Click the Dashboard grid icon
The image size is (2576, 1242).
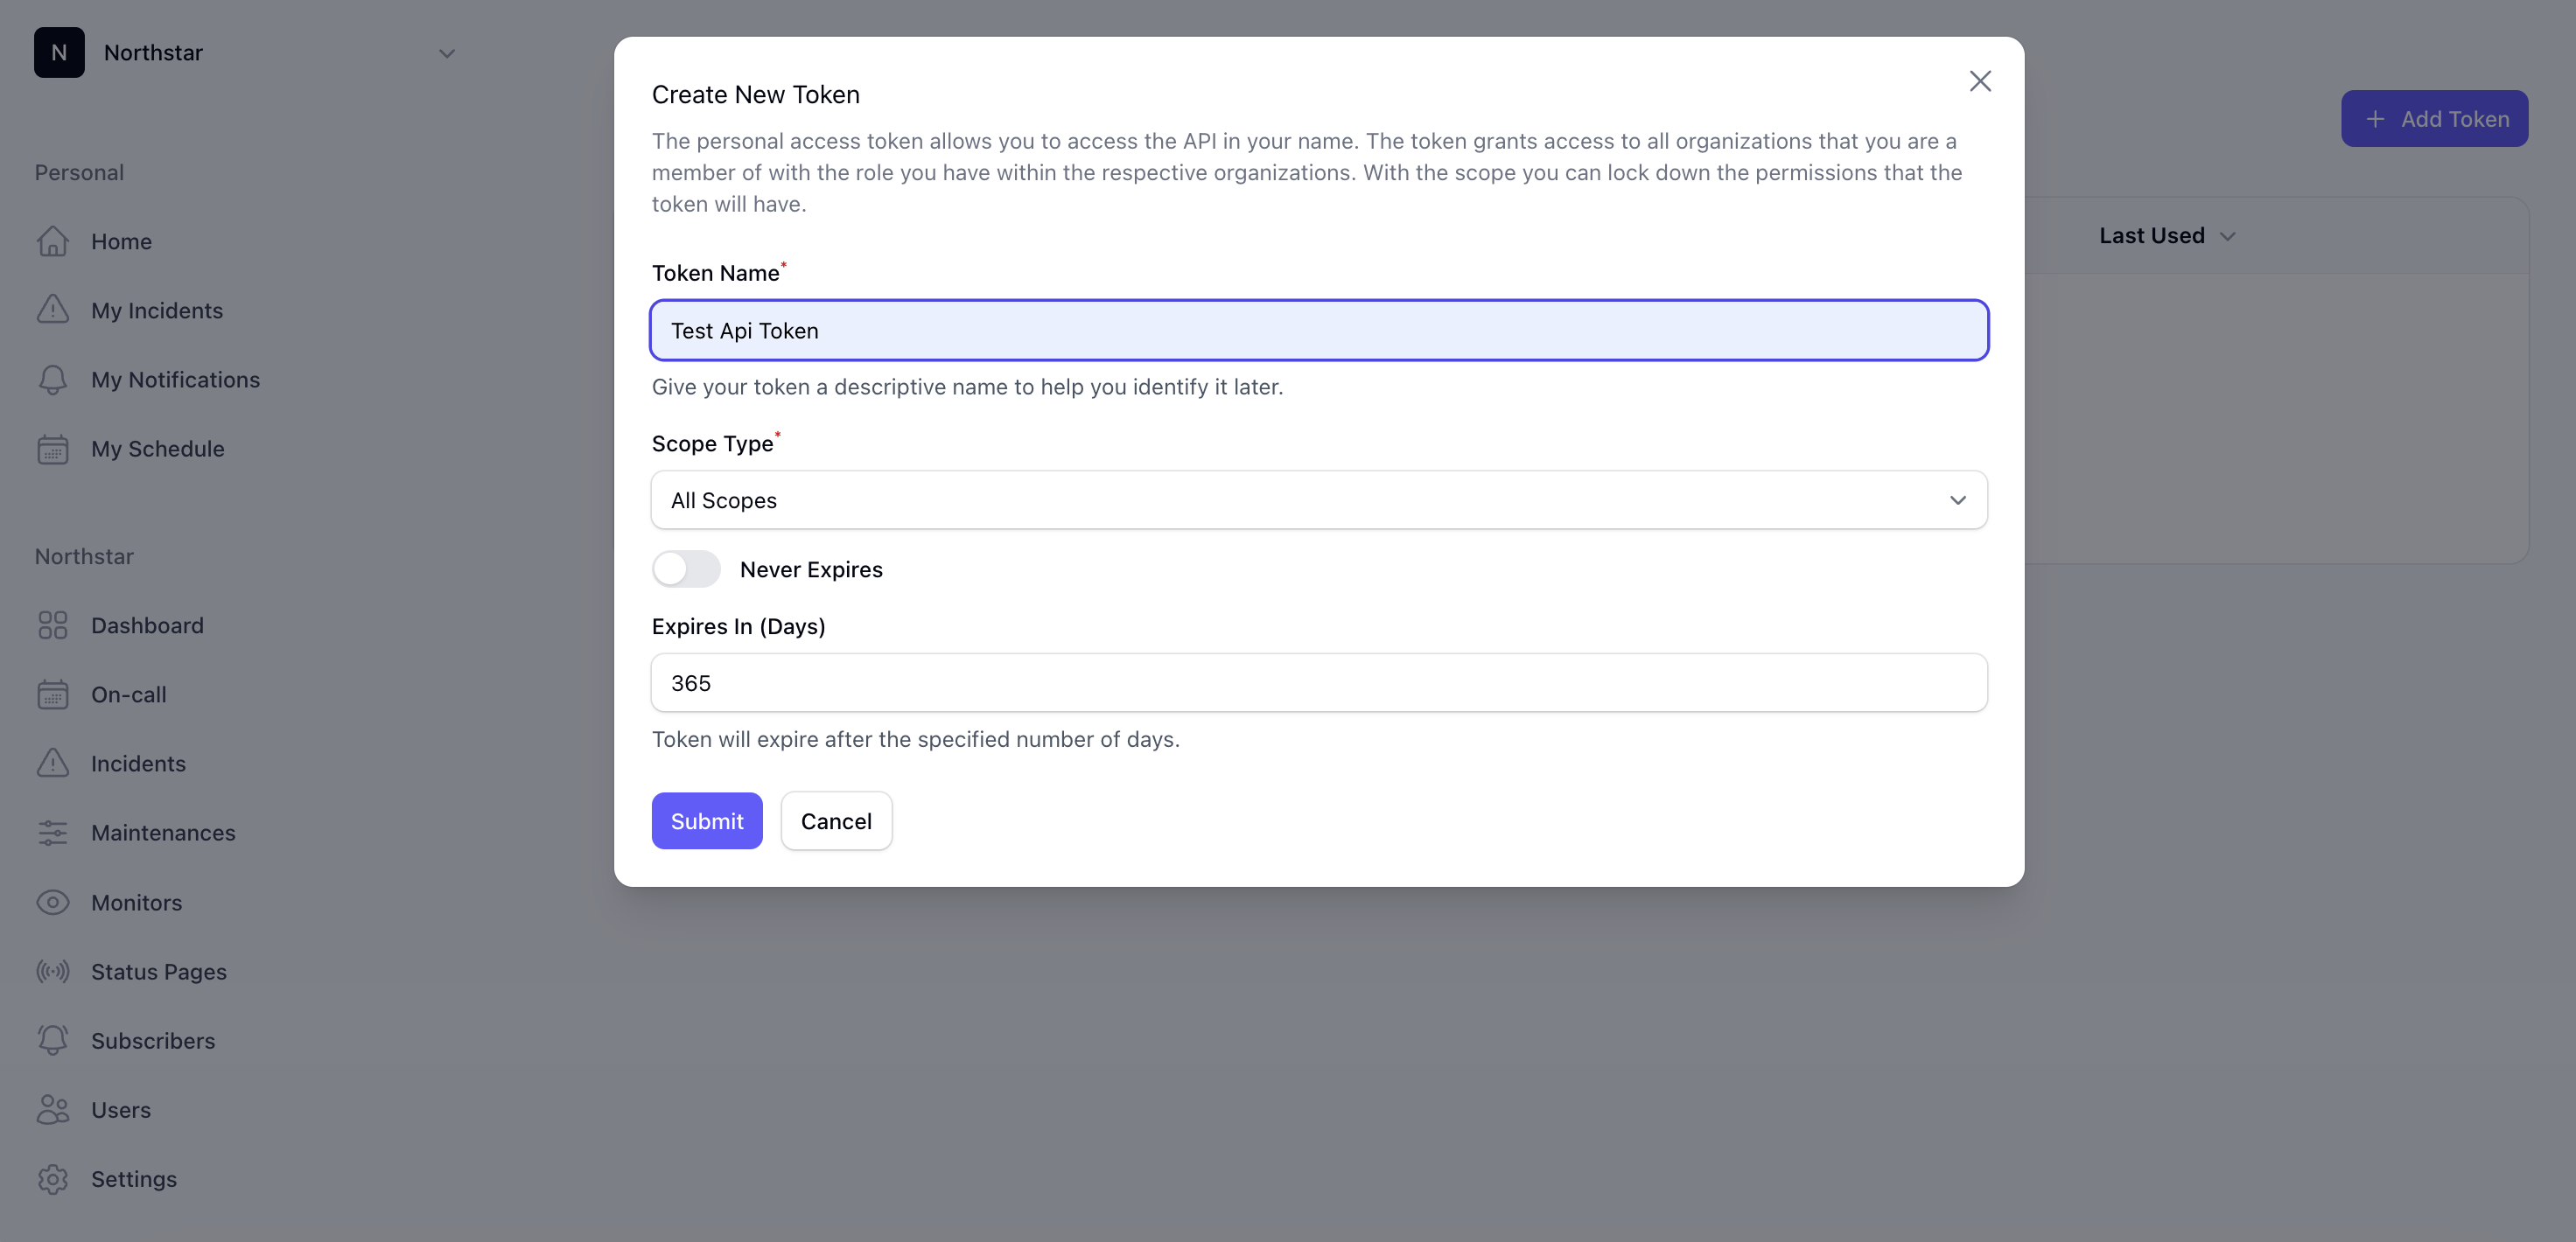tap(53, 625)
